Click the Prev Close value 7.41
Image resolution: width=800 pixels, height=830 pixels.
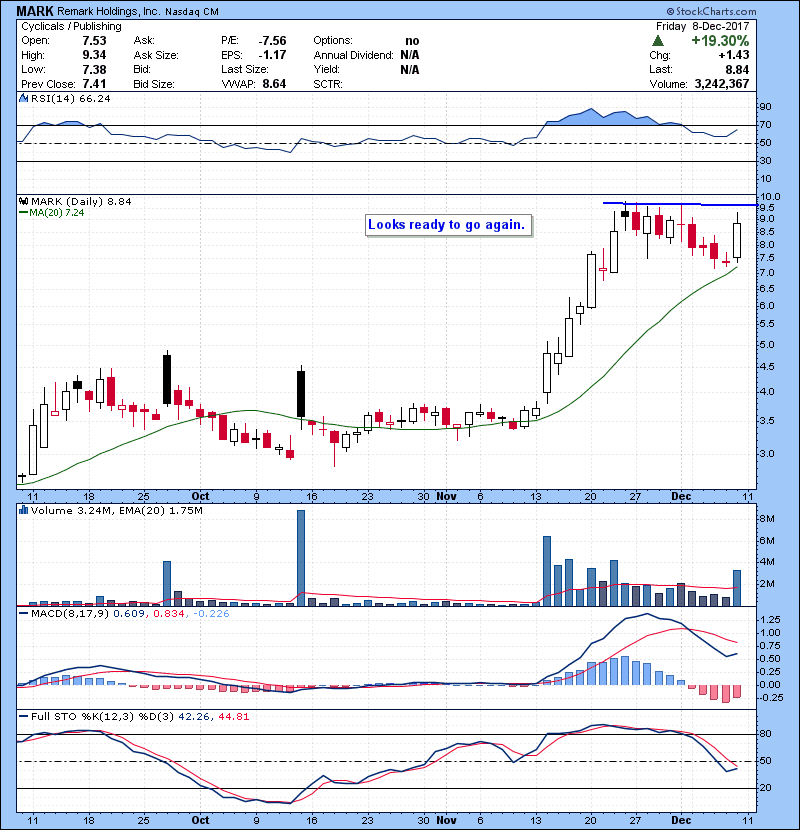pos(94,84)
